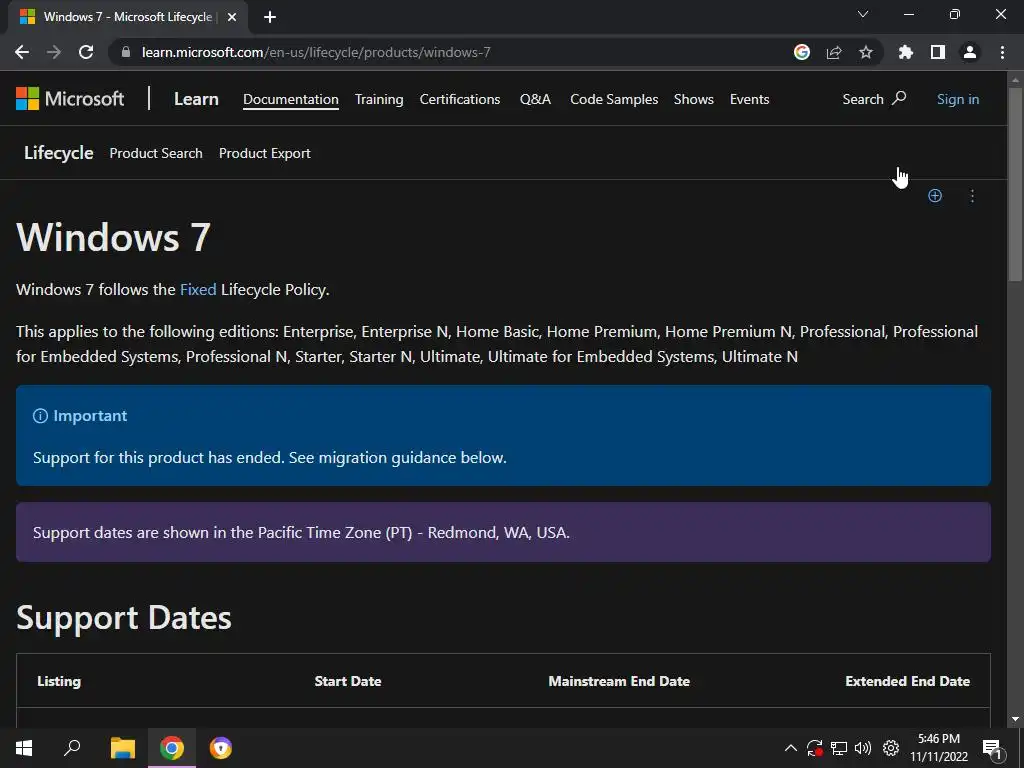Open the Certifications menu item
Image resolution: width=1024 pixels, height=768 pixels.
460,99
